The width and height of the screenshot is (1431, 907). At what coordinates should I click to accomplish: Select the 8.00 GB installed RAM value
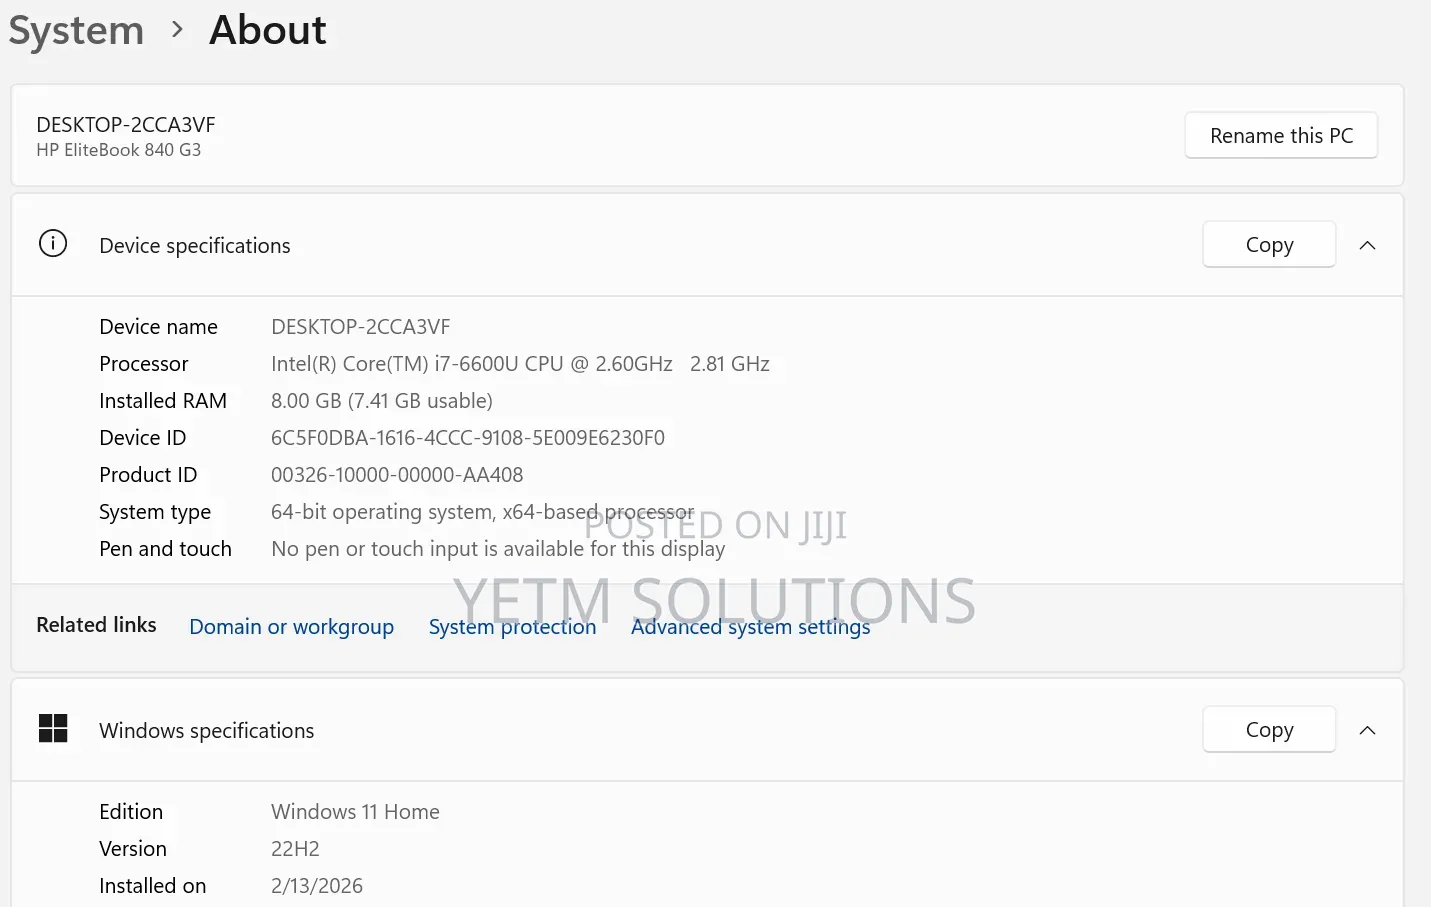(x=382, y=401)
